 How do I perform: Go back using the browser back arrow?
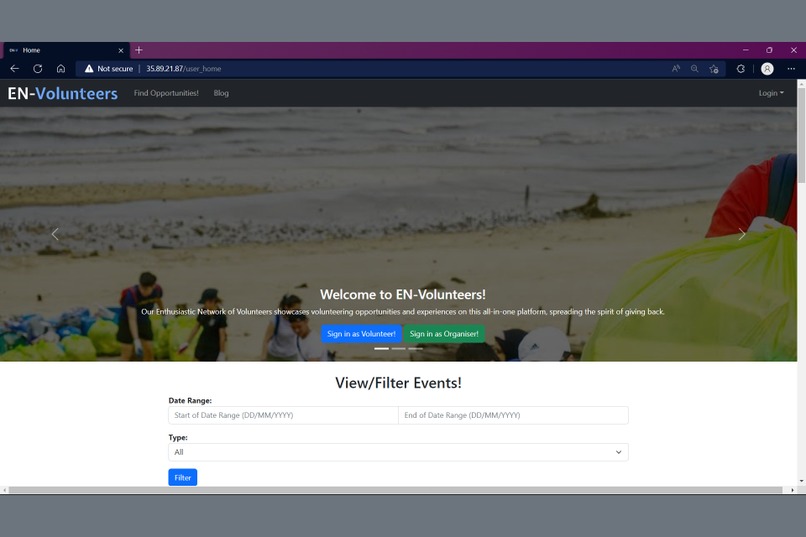tap(14, 68)
